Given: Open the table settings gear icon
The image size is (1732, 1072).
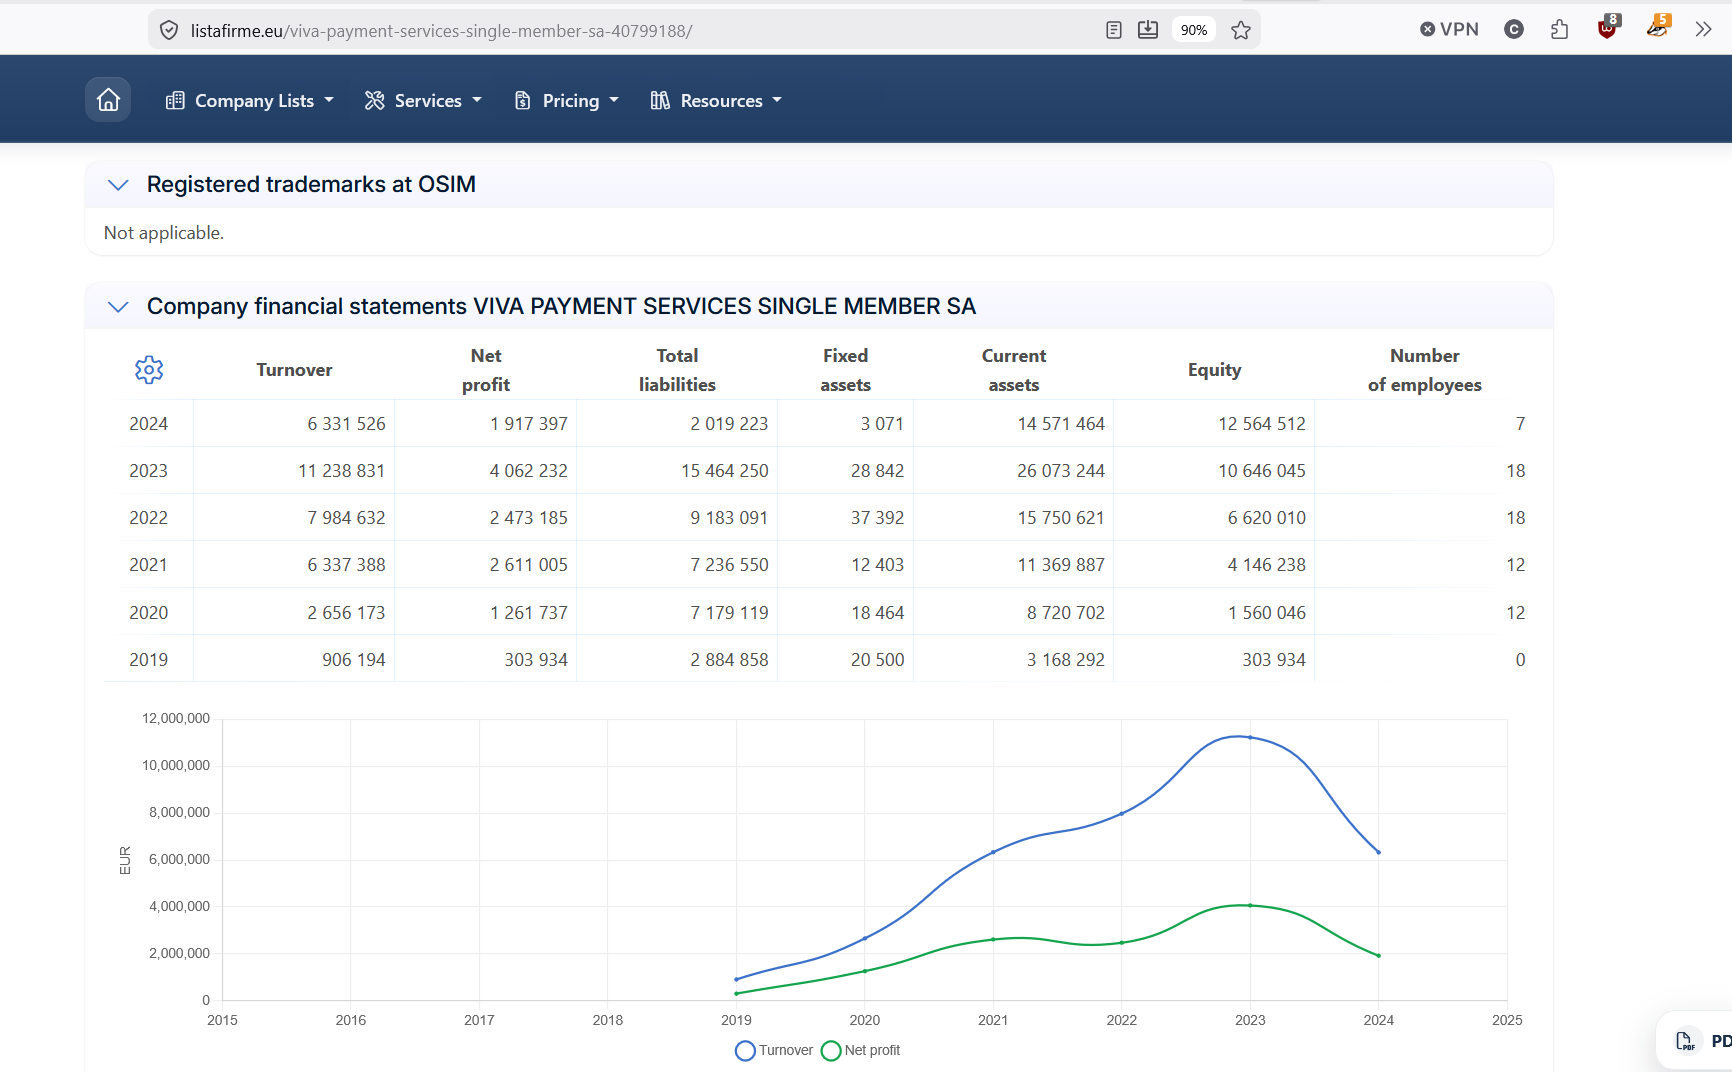Looking at the screenshot, I should (149, 370).
